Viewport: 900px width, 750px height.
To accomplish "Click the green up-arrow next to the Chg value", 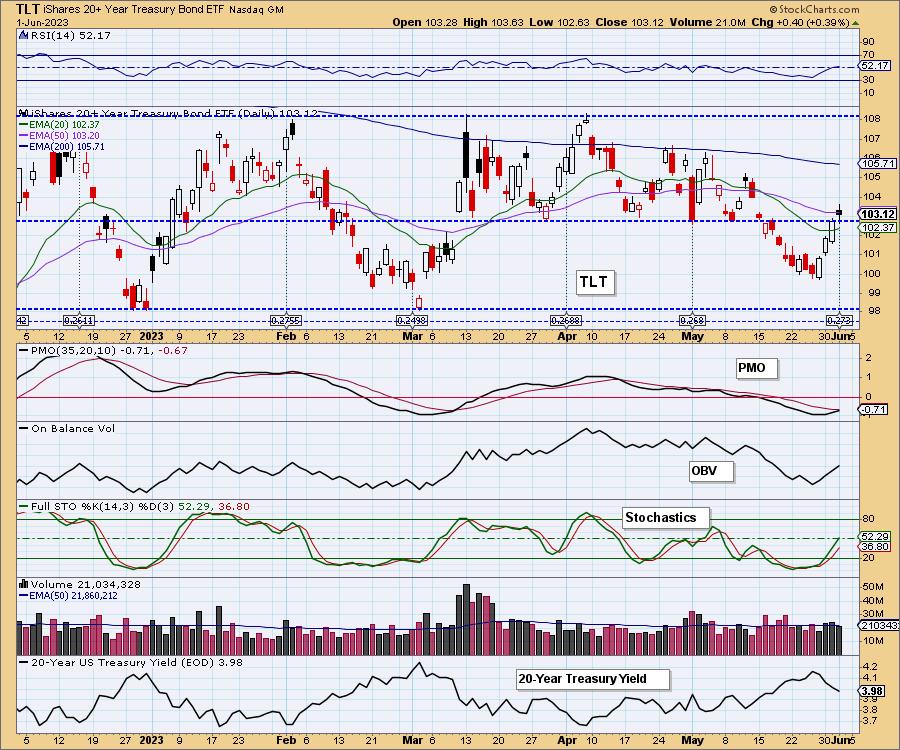I will (x=855, y=22).
